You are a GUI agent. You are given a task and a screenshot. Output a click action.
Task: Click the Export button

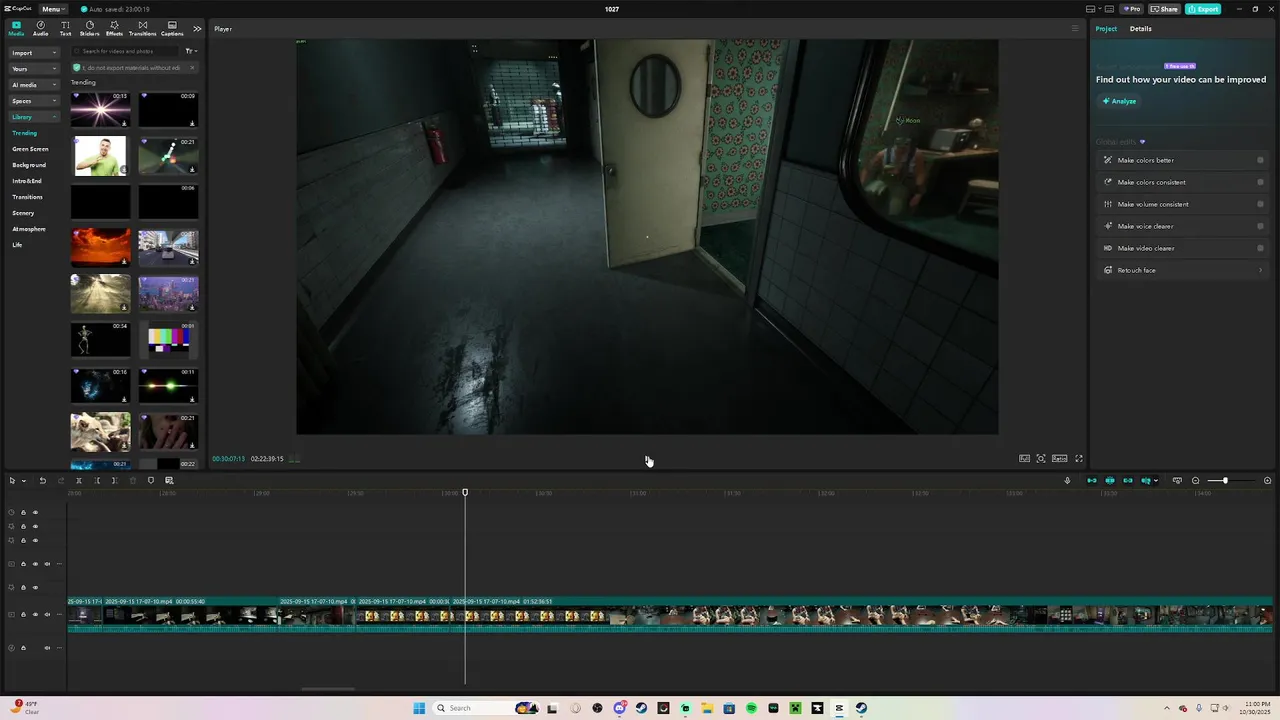[1203, 9]
